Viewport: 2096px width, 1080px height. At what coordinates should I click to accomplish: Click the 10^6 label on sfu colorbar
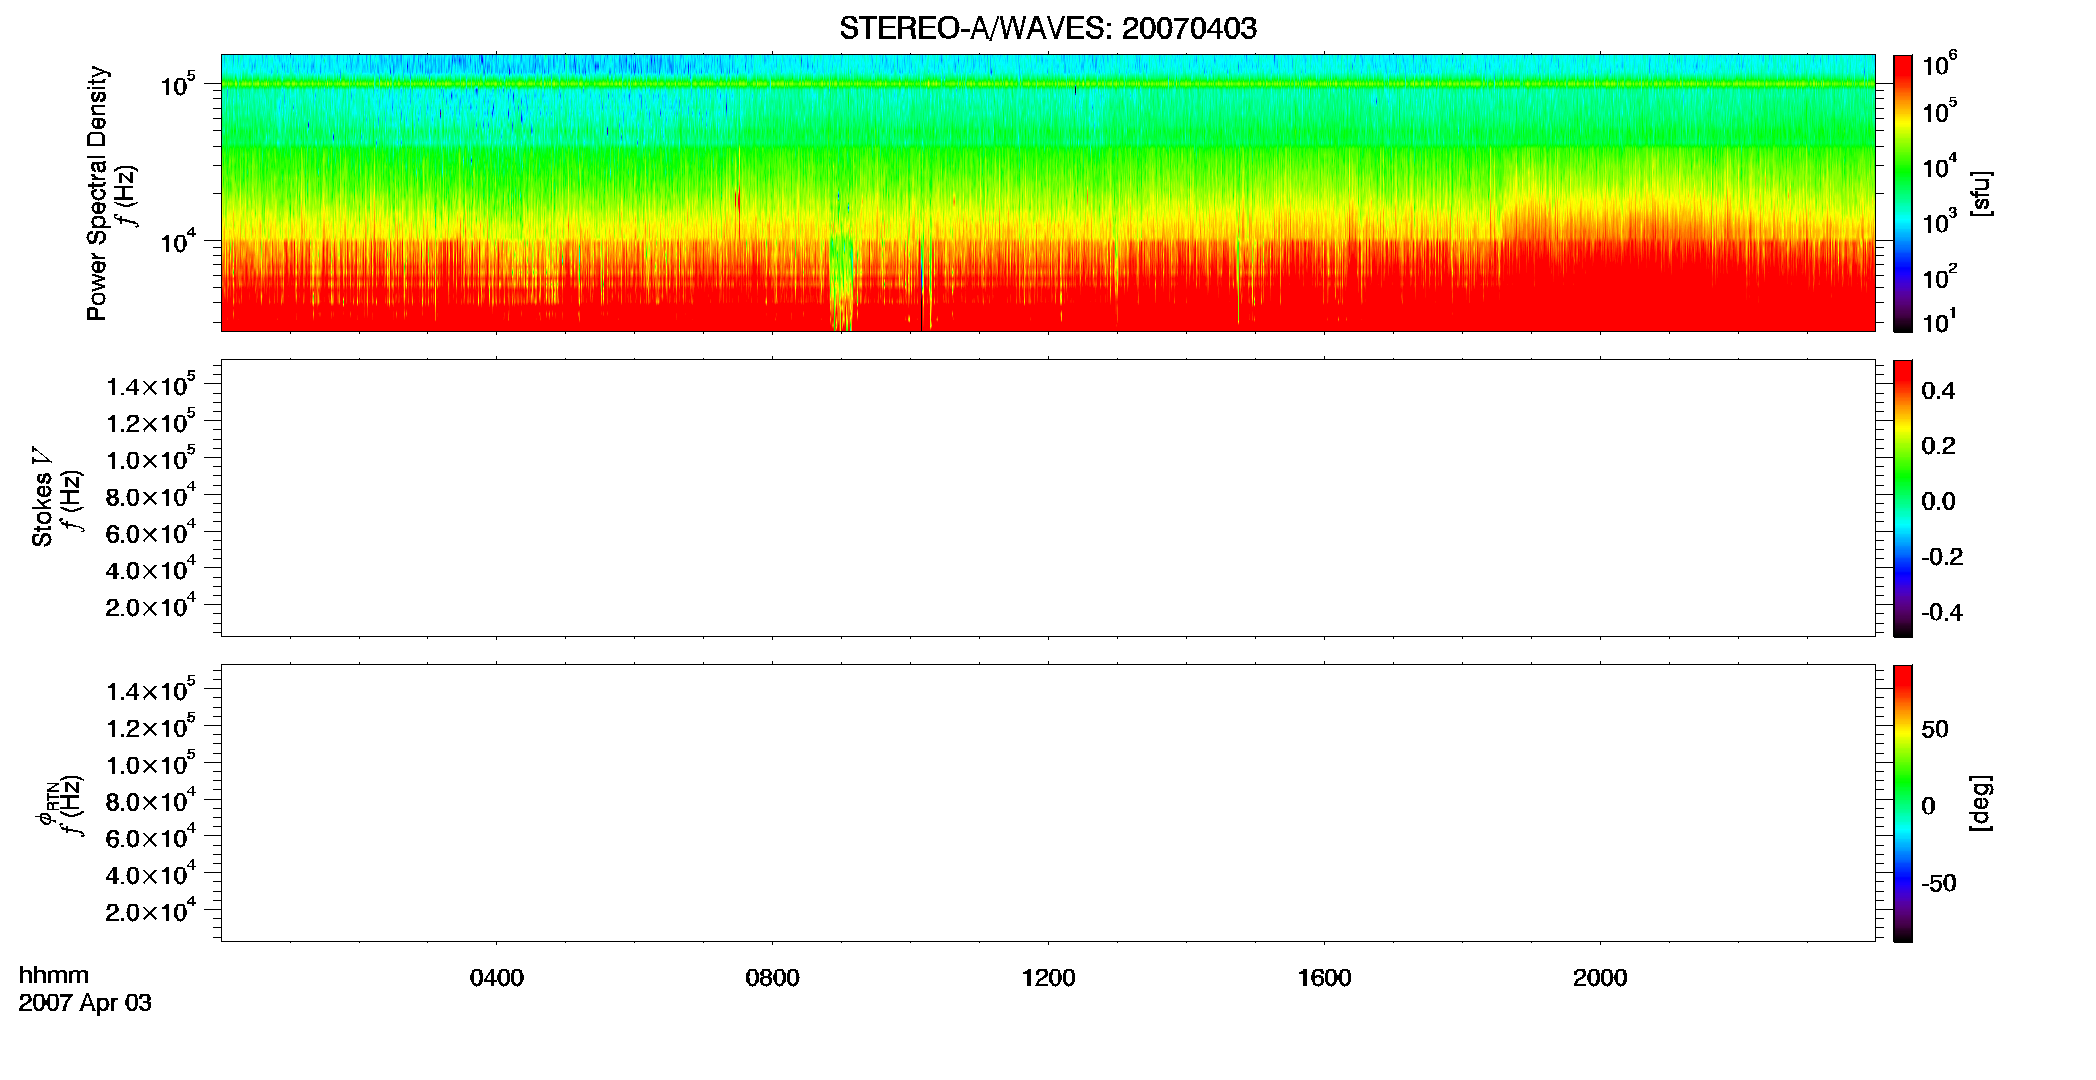[1939, 65]
